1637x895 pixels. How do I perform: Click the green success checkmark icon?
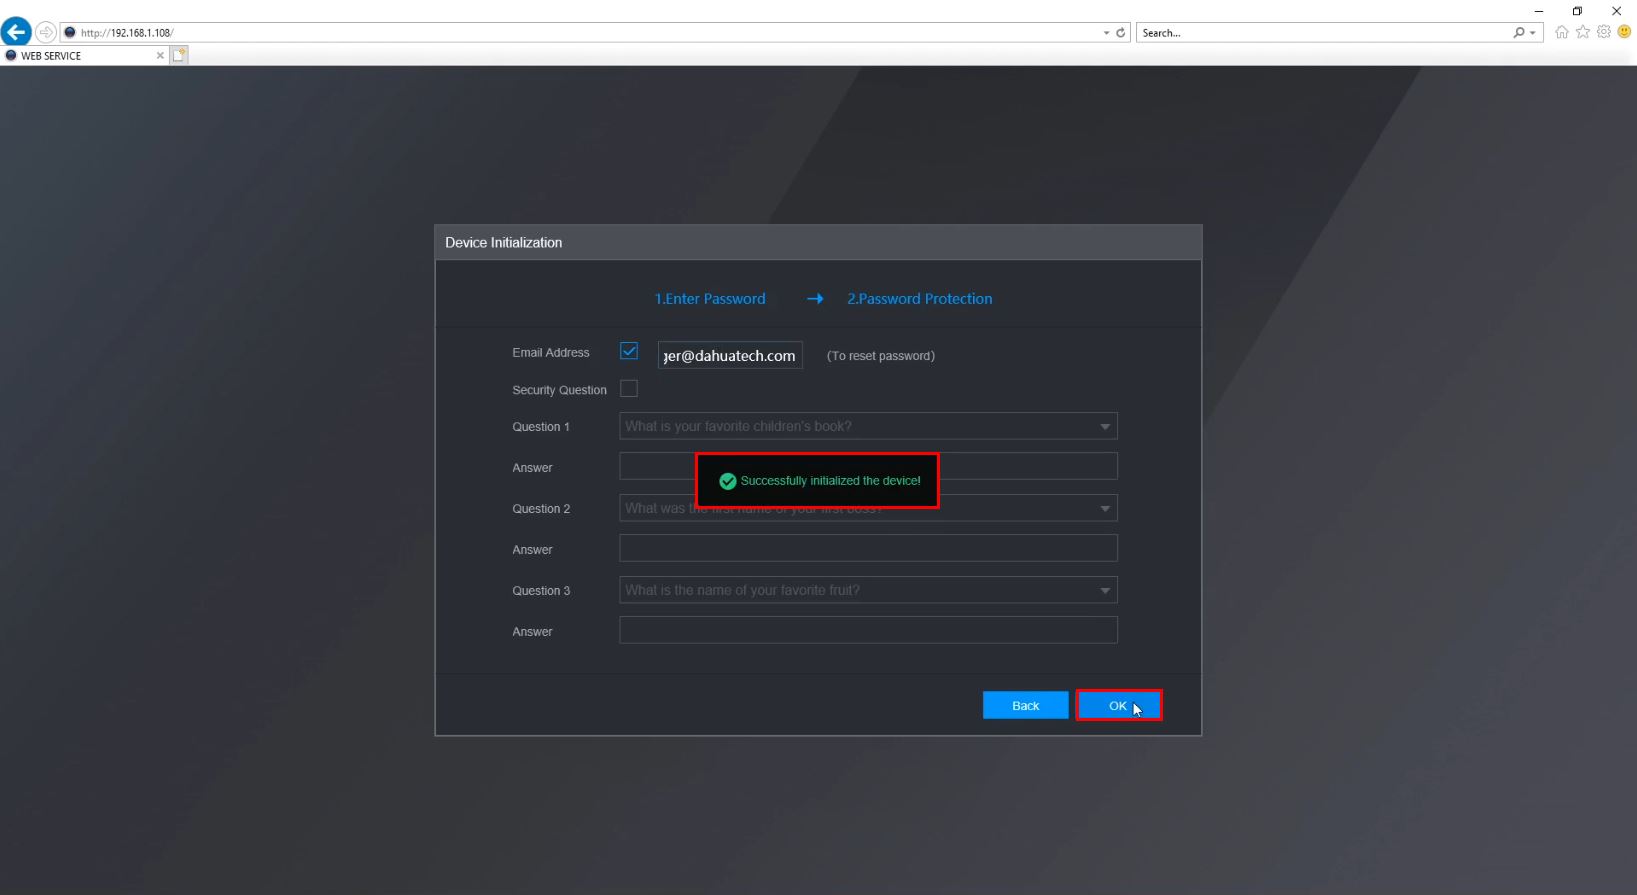tap(728, 481)
